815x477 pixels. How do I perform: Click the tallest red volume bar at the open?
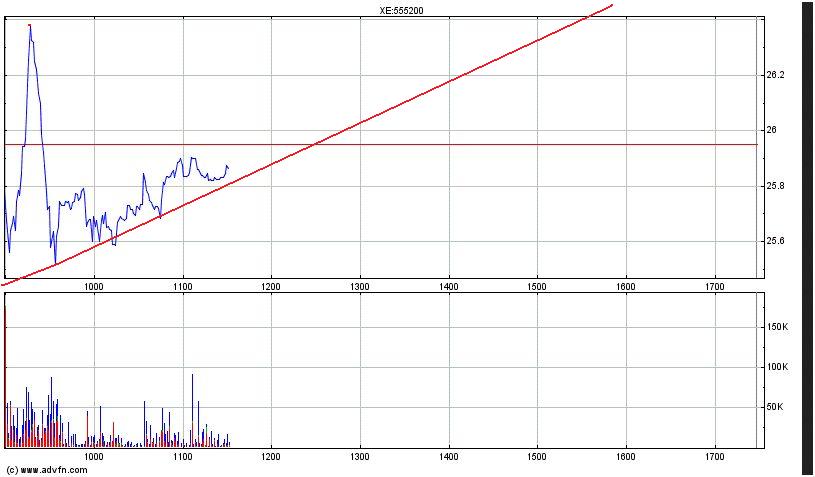(6, 377)
